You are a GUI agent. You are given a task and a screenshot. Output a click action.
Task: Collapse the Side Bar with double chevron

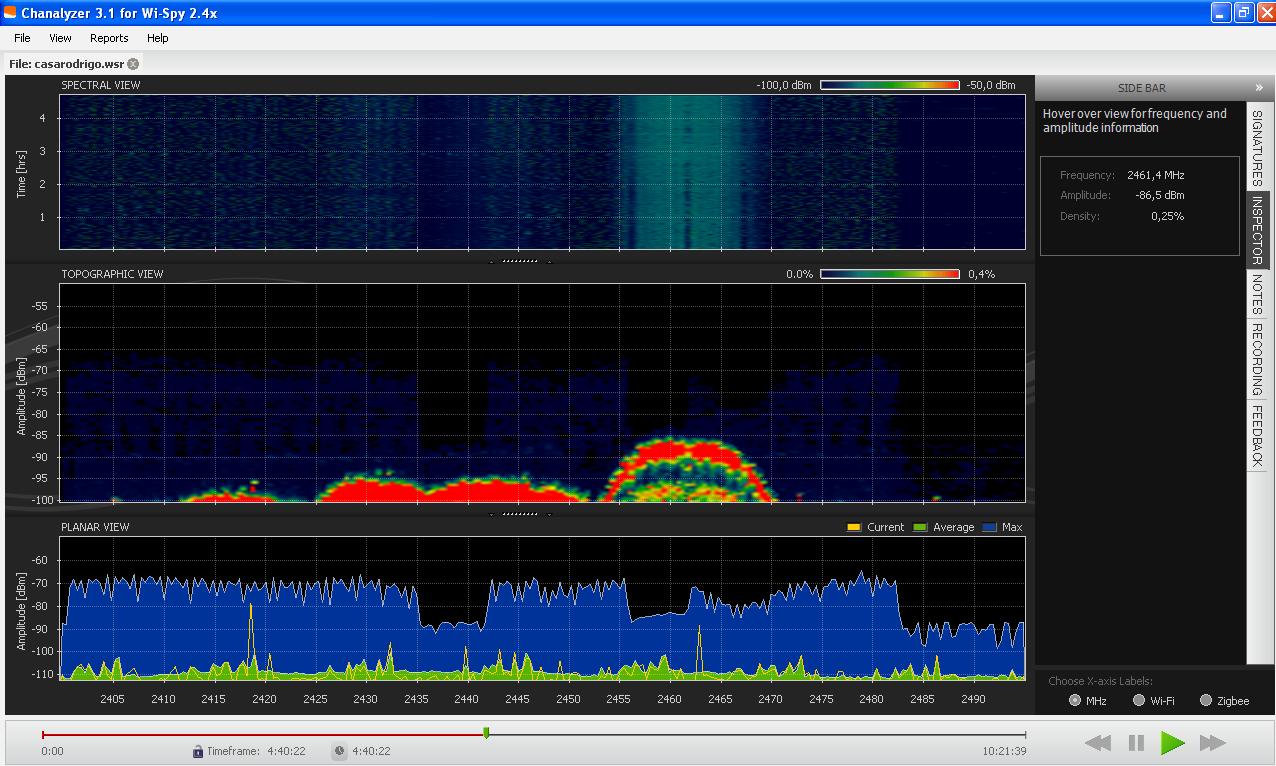click(1259, 88)
